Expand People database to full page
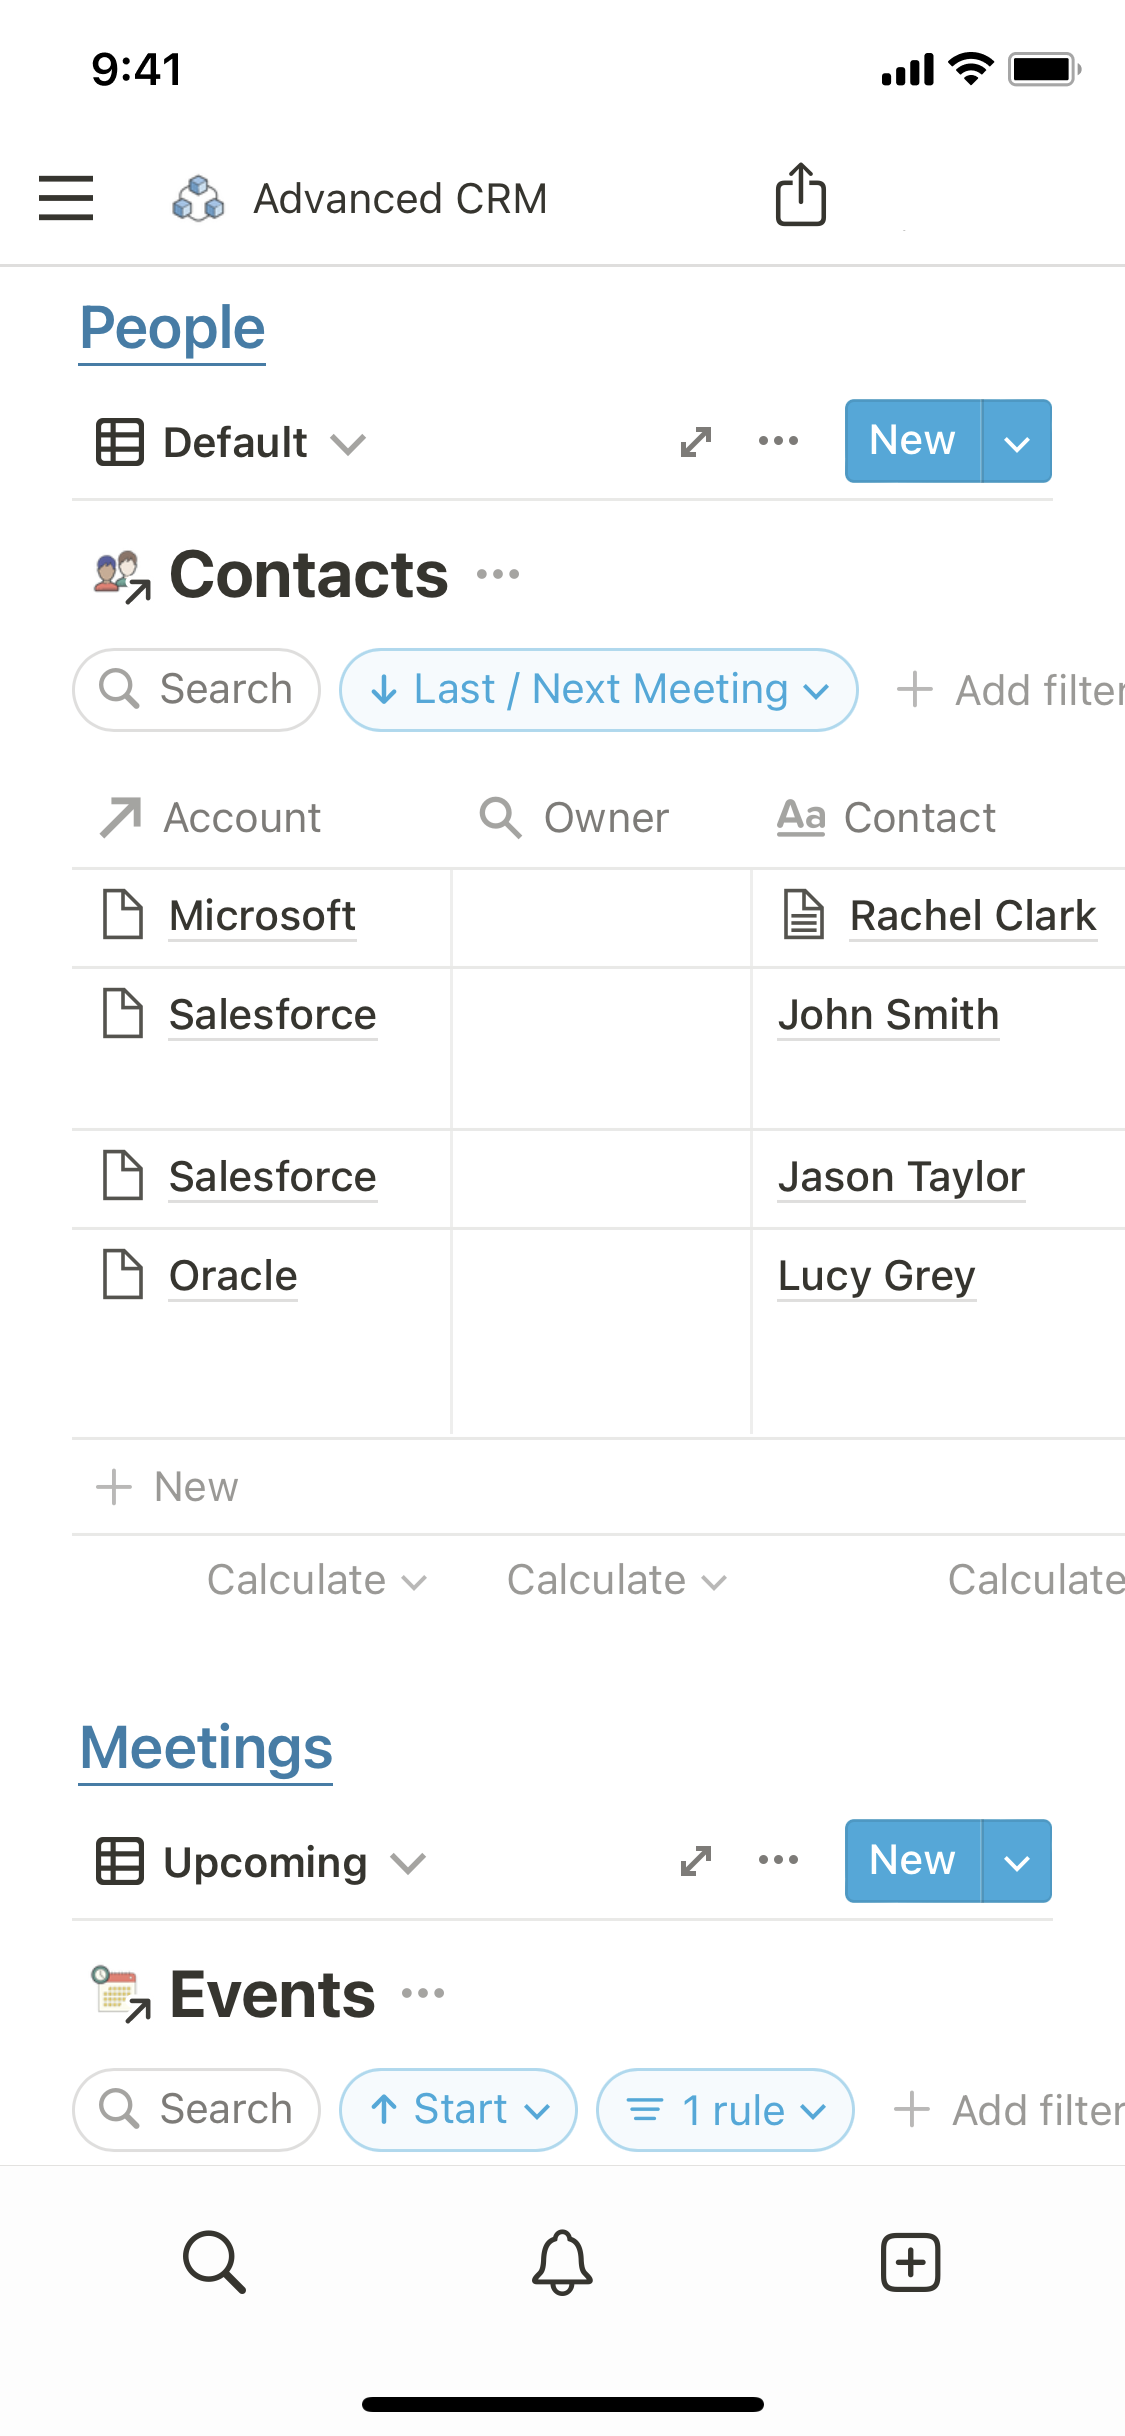1125x2436 pixels. (696, 441)
